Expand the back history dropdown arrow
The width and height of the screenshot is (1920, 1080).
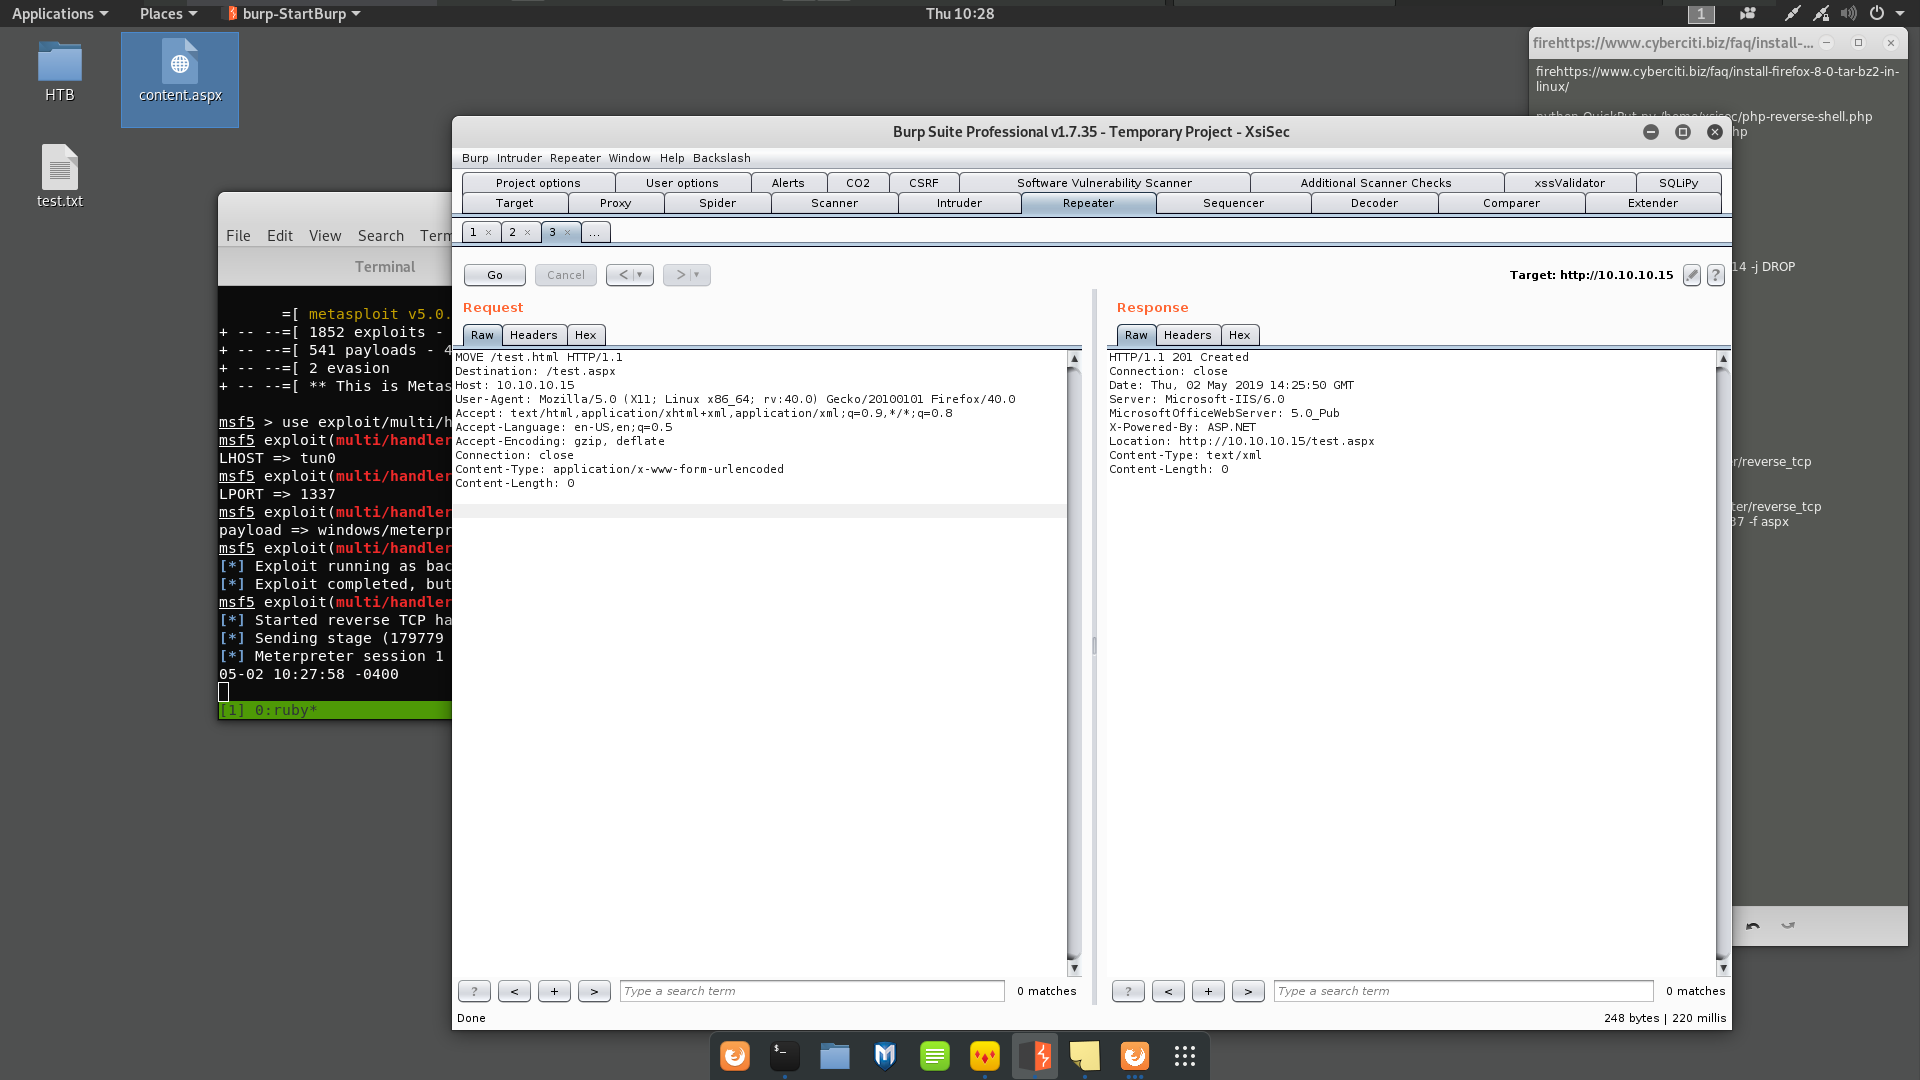[640, 275]
